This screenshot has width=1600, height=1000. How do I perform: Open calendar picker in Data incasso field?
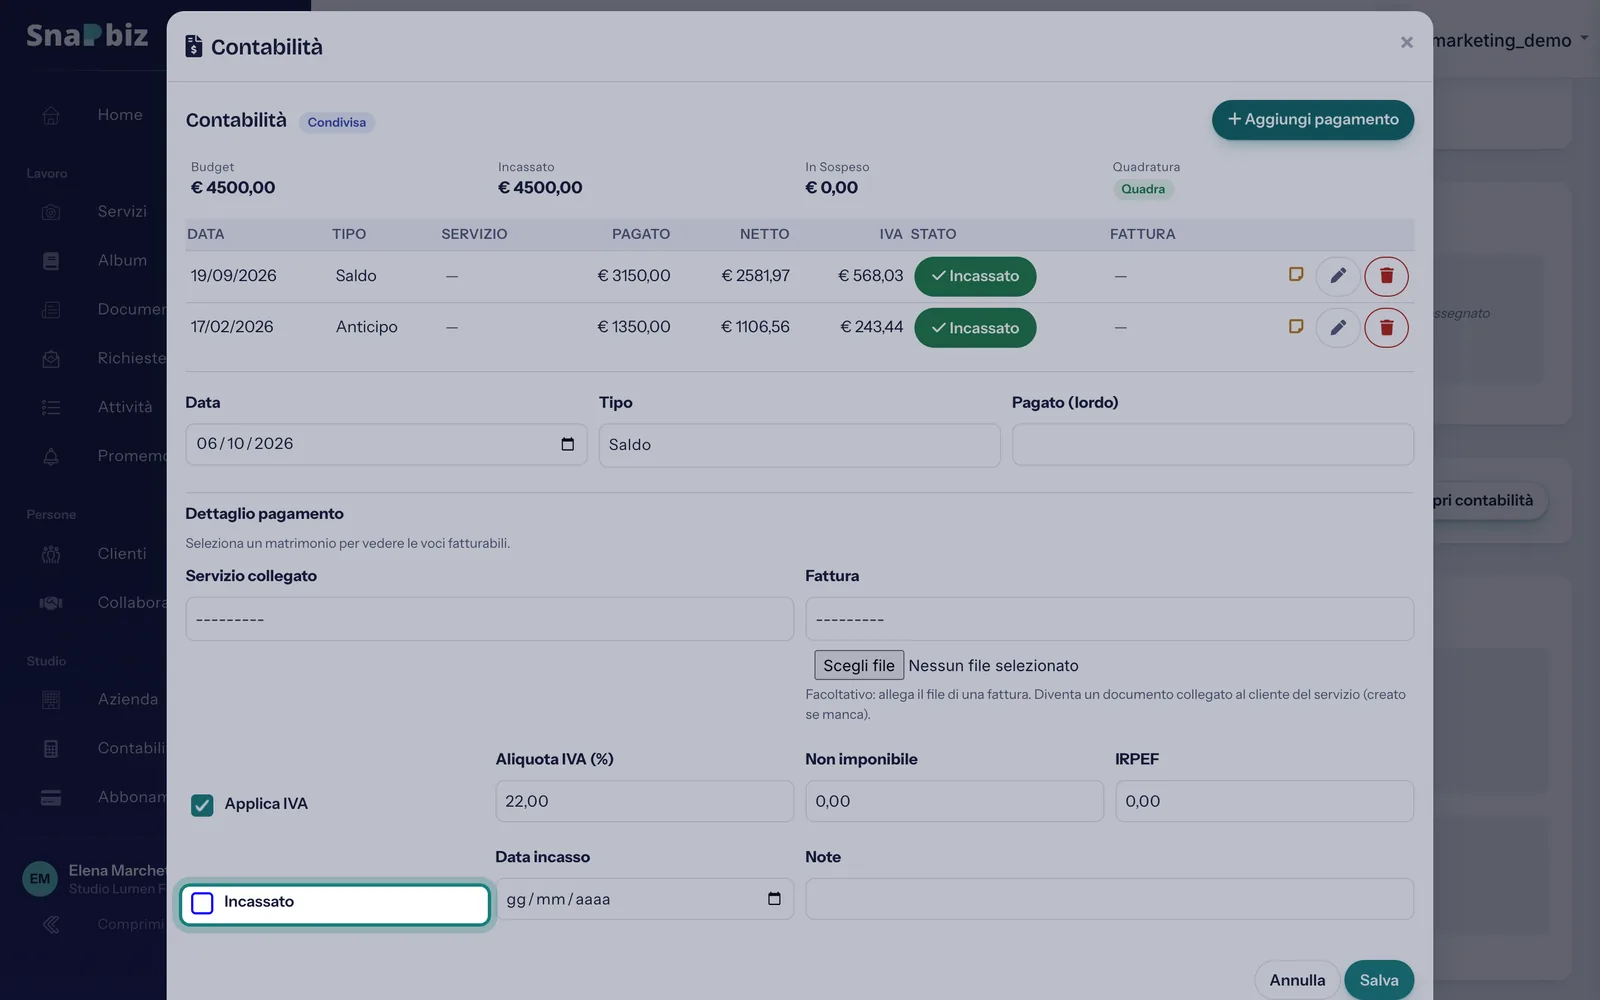[774, 899]
